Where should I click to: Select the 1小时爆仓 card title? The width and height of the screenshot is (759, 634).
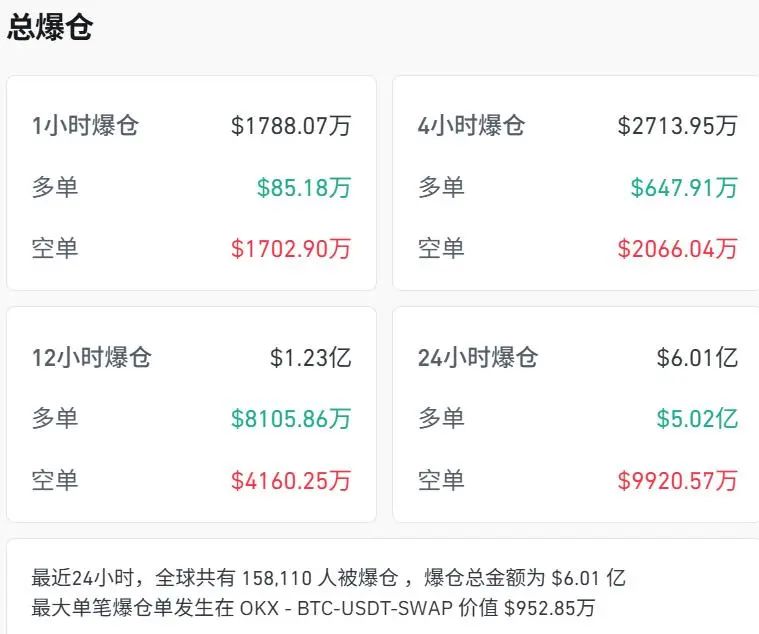tap(85, 126)
